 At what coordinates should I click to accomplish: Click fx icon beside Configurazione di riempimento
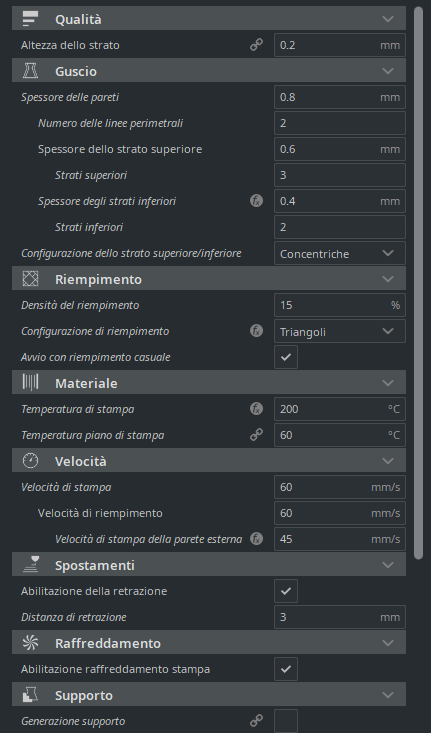(256, 331)
